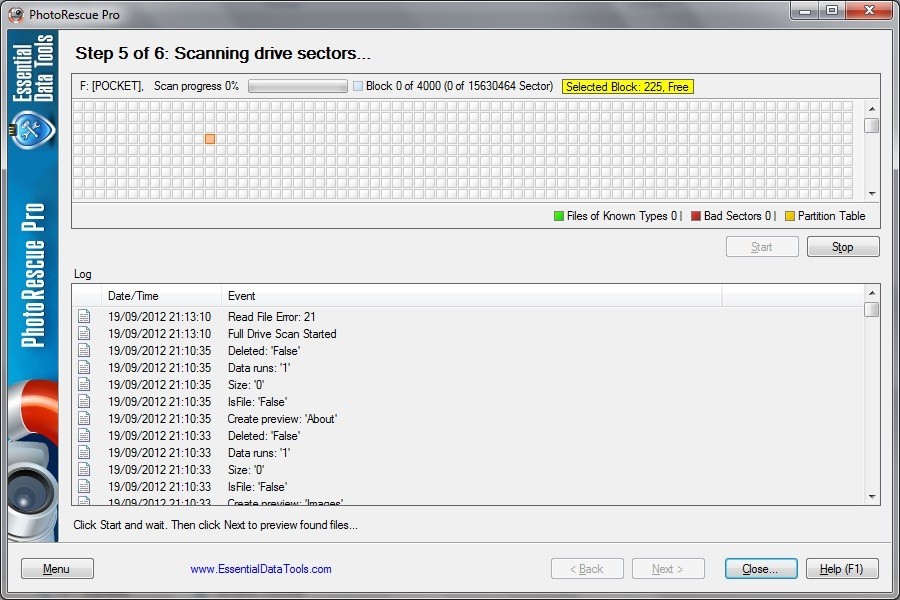Click log icon beside 'Create preview: About' entry
This screenshot has height=600, width=900.
84,419
